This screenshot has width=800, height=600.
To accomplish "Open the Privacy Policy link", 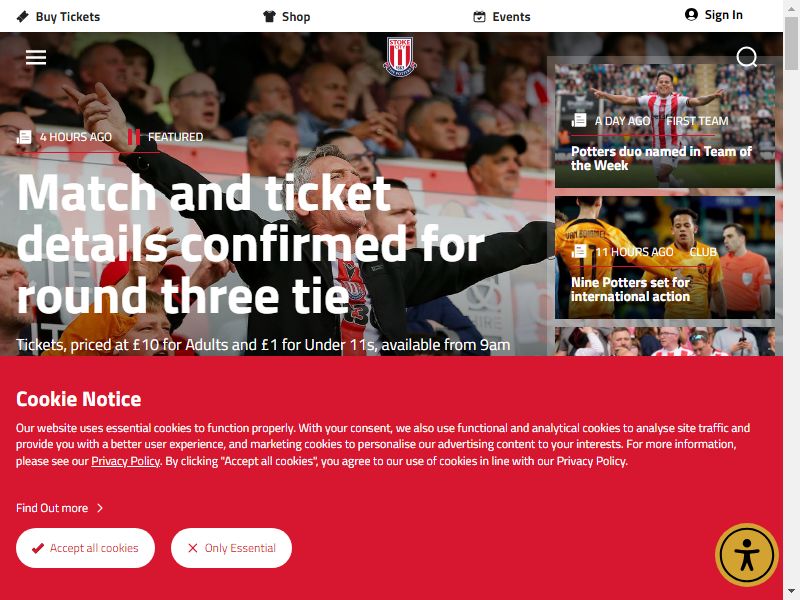I will point(126,461).
